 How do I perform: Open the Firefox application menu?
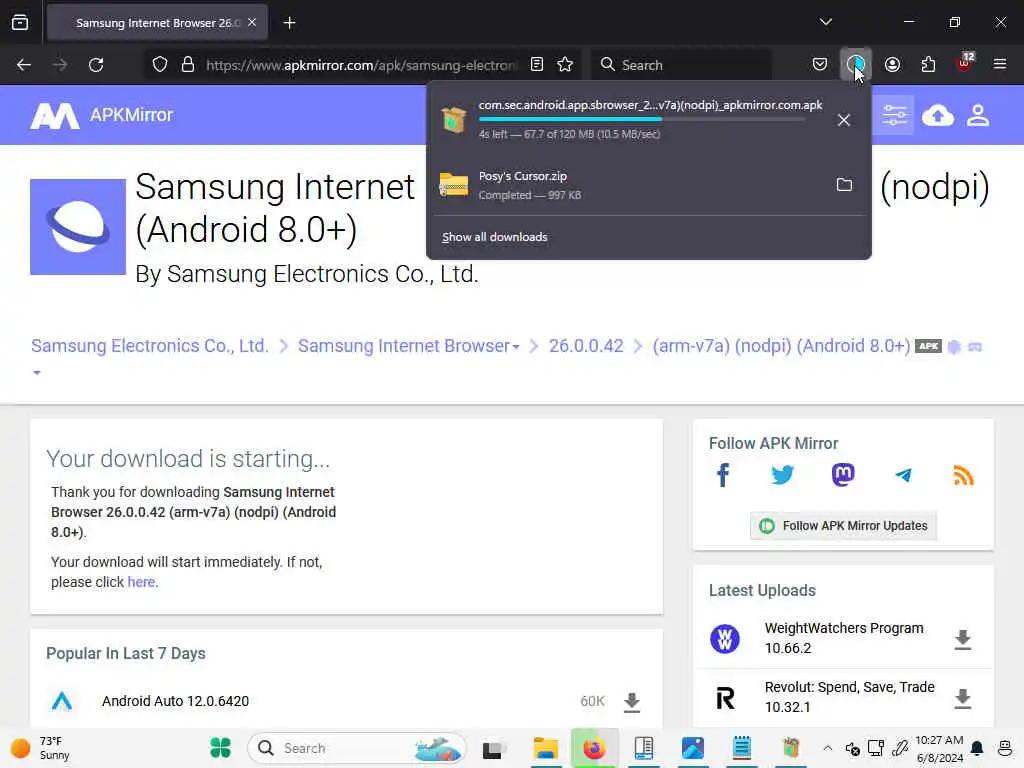[x=1000, y=65]
